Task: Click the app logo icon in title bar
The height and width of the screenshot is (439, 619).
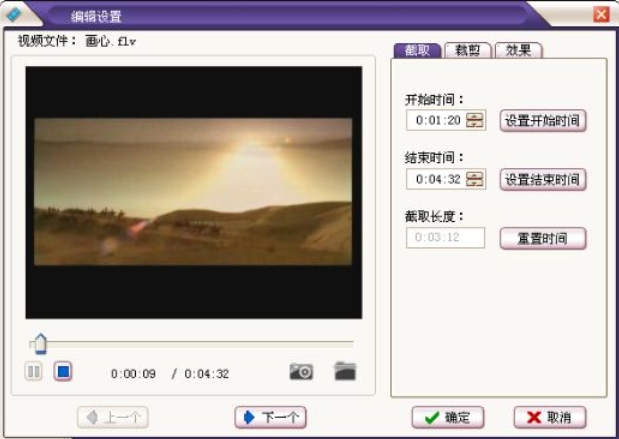Action: coord(14,15)
